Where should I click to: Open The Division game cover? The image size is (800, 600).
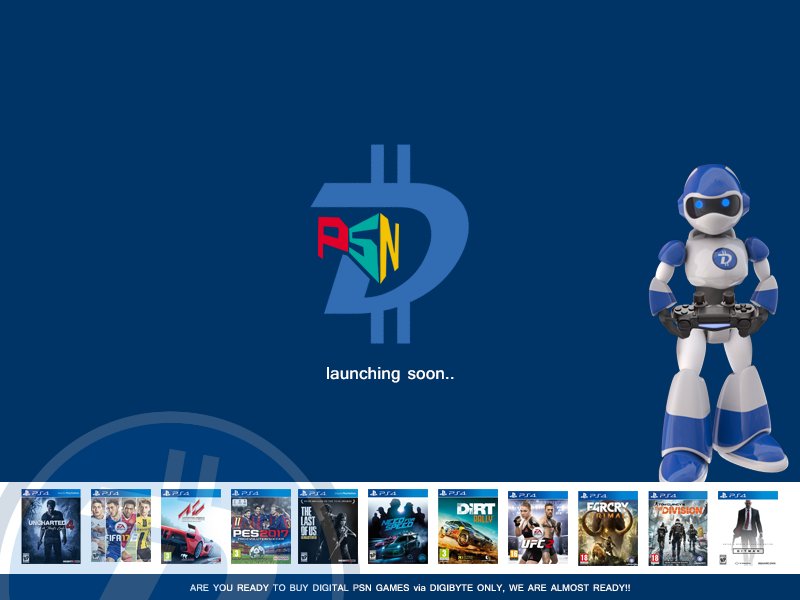coord(678,528)
